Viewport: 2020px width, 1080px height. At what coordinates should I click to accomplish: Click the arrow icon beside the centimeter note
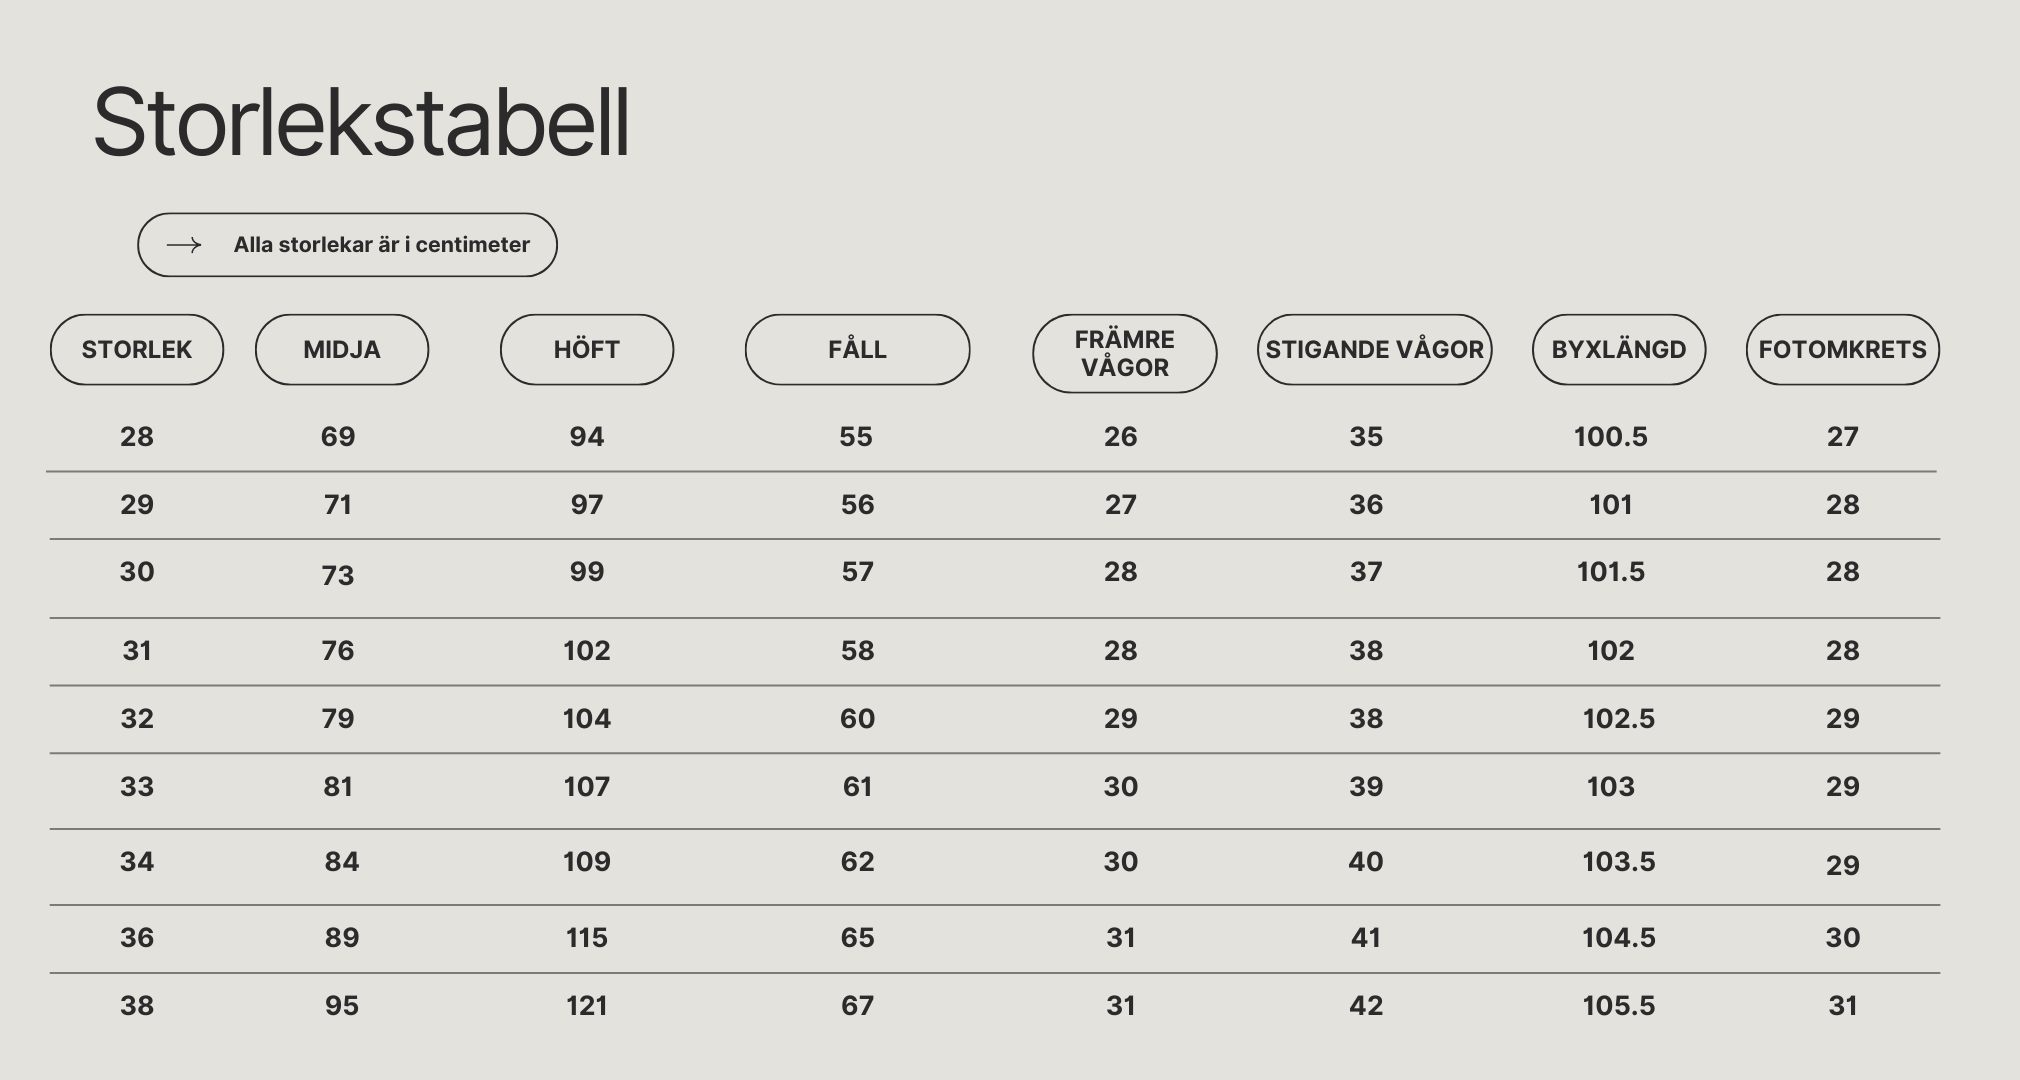[x=184, y=245]
